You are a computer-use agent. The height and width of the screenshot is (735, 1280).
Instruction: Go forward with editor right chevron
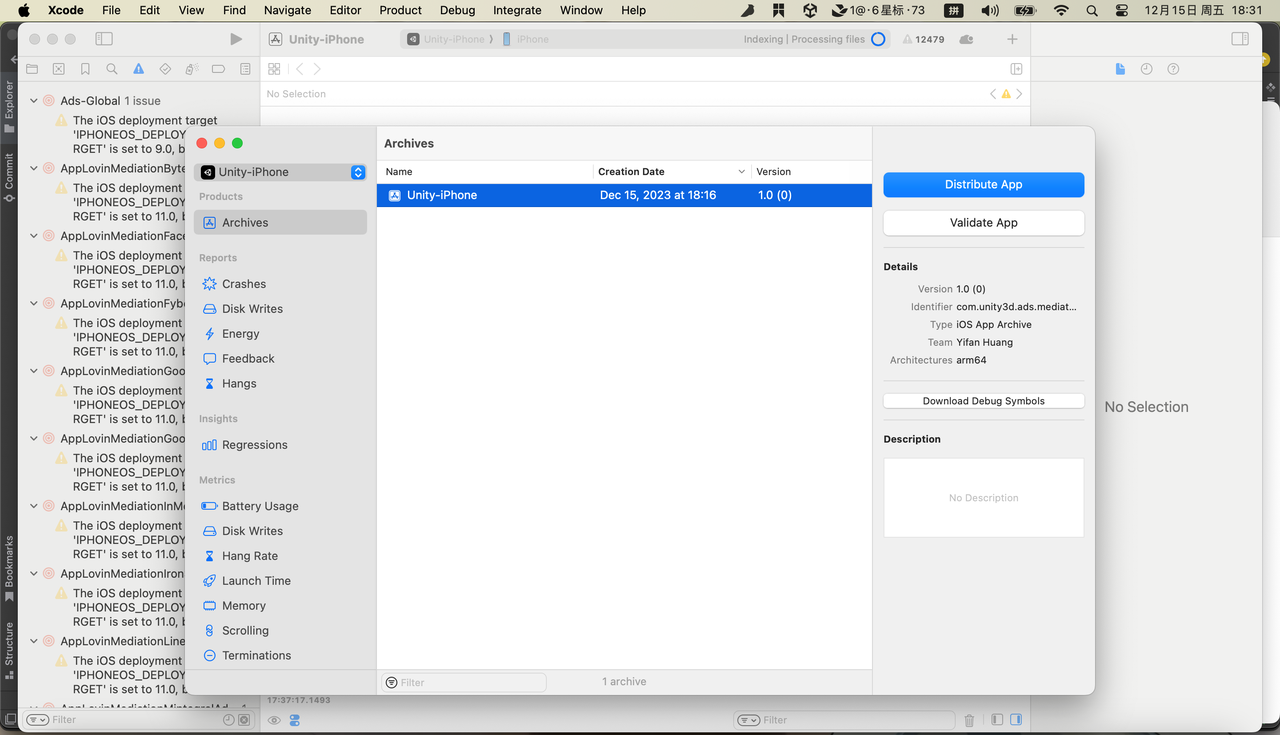click(318, 69)
